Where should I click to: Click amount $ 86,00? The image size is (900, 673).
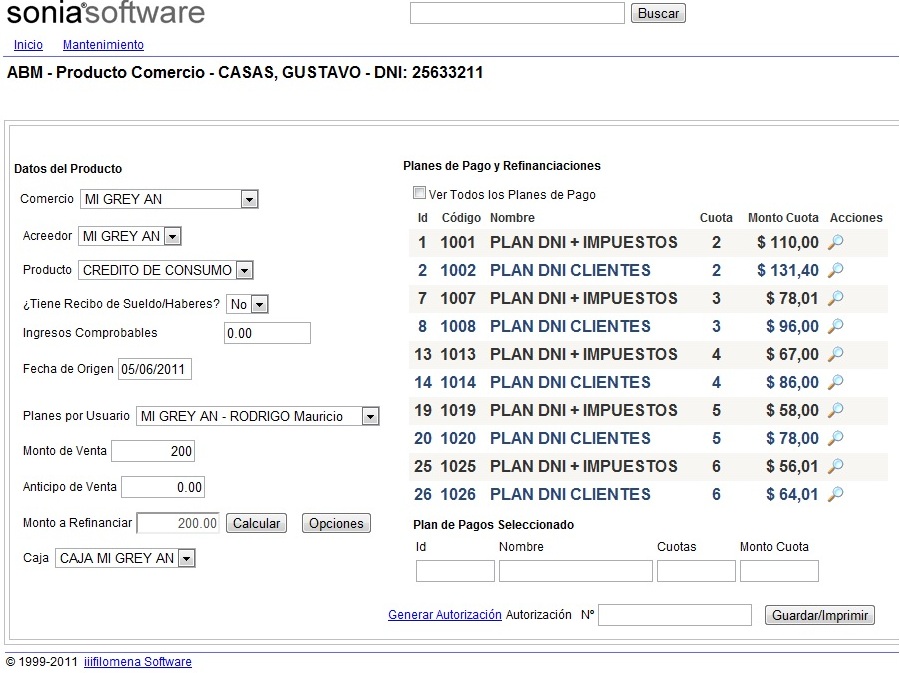tap(792, 382)
